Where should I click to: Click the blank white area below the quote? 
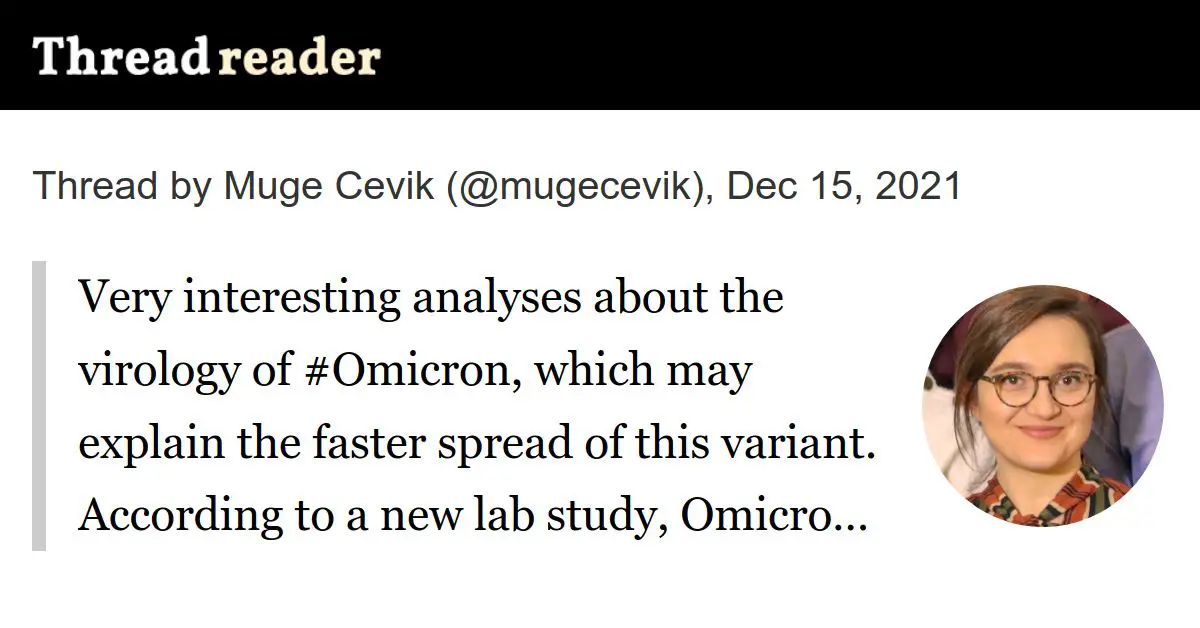point(600,592)
